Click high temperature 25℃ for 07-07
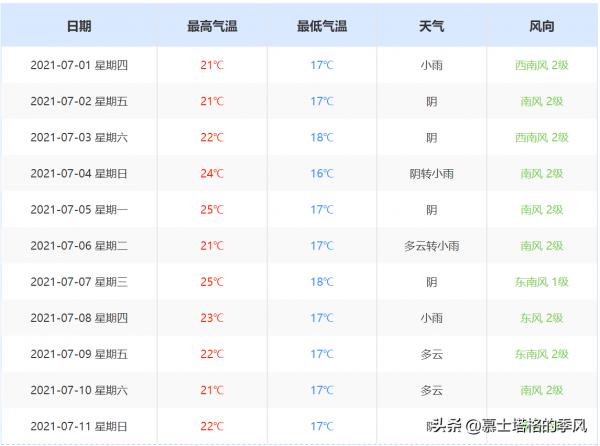600x446 pixels. pos(212,282)
